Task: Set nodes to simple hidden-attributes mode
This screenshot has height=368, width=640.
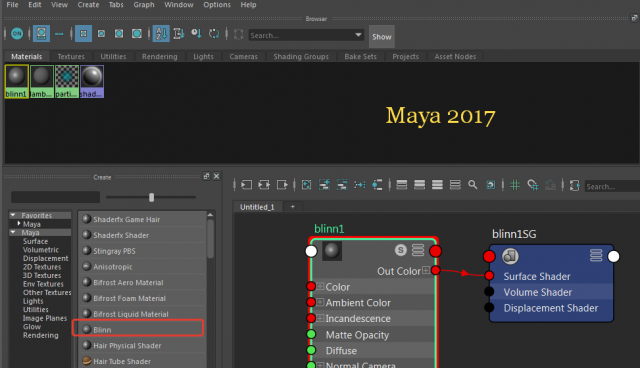Action: click(402, 185)
